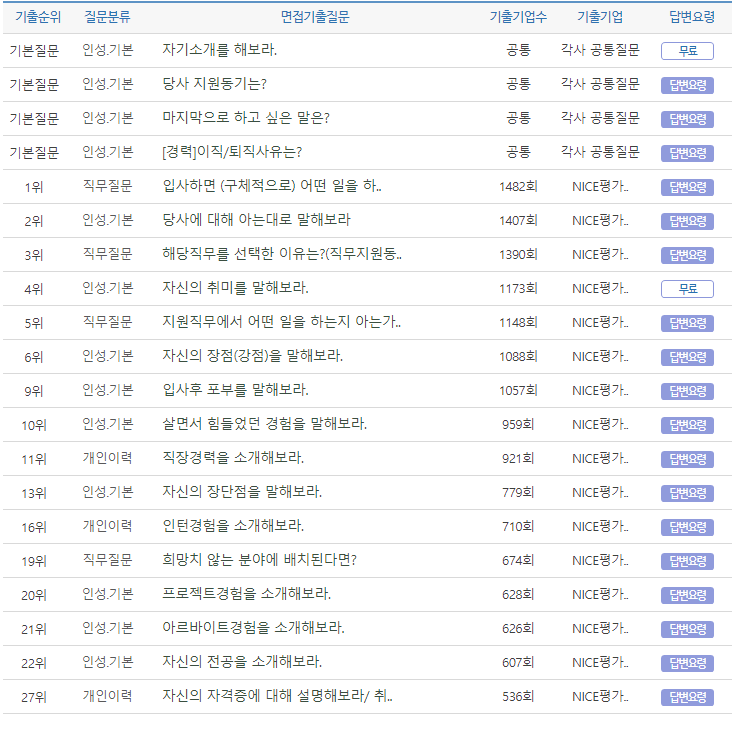Click 답변요령 for 당사 지원동기는?
The image size is (736, 735).
click(x=687, y=85)
